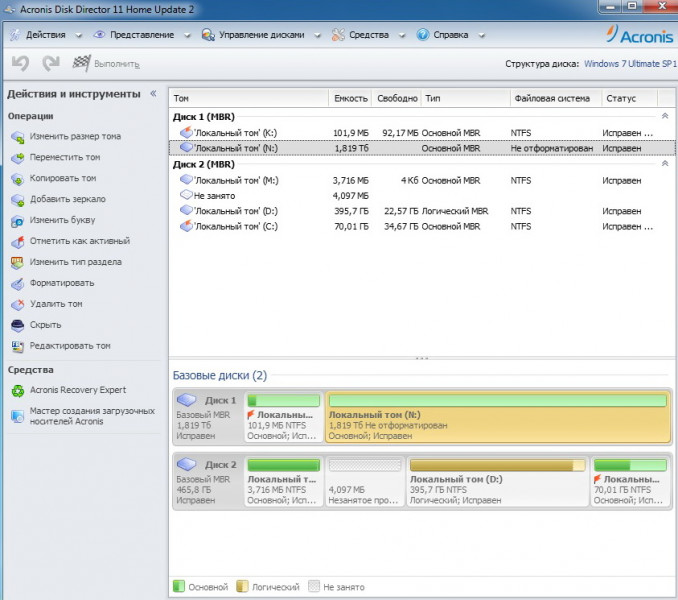This screenshot has width=678, height=600.
Task: Select volume D: block in disk map
Action: click(x=497, y=480)
